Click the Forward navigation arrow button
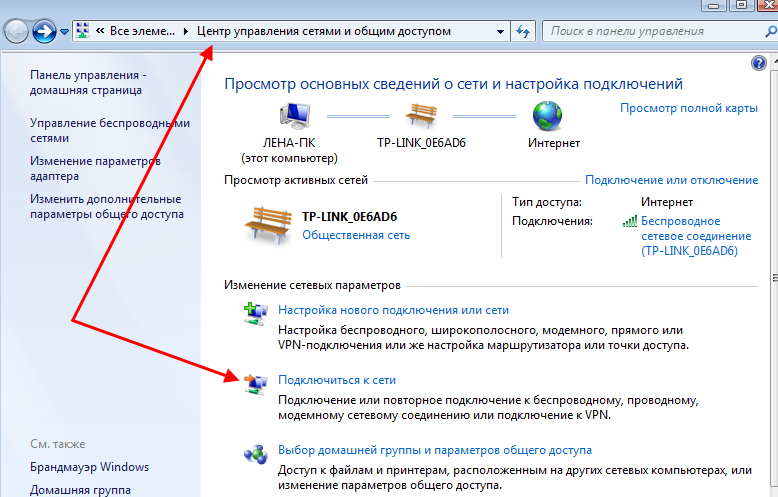This screenshot has height=497, width=778. pos(44,32)
